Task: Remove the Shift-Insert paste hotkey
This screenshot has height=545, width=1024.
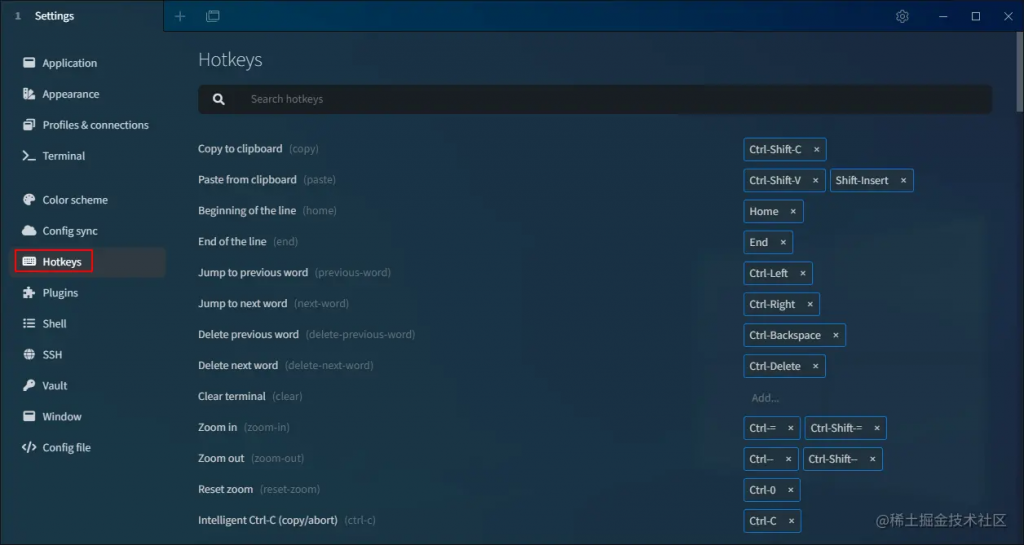Action: coord(903,180)
